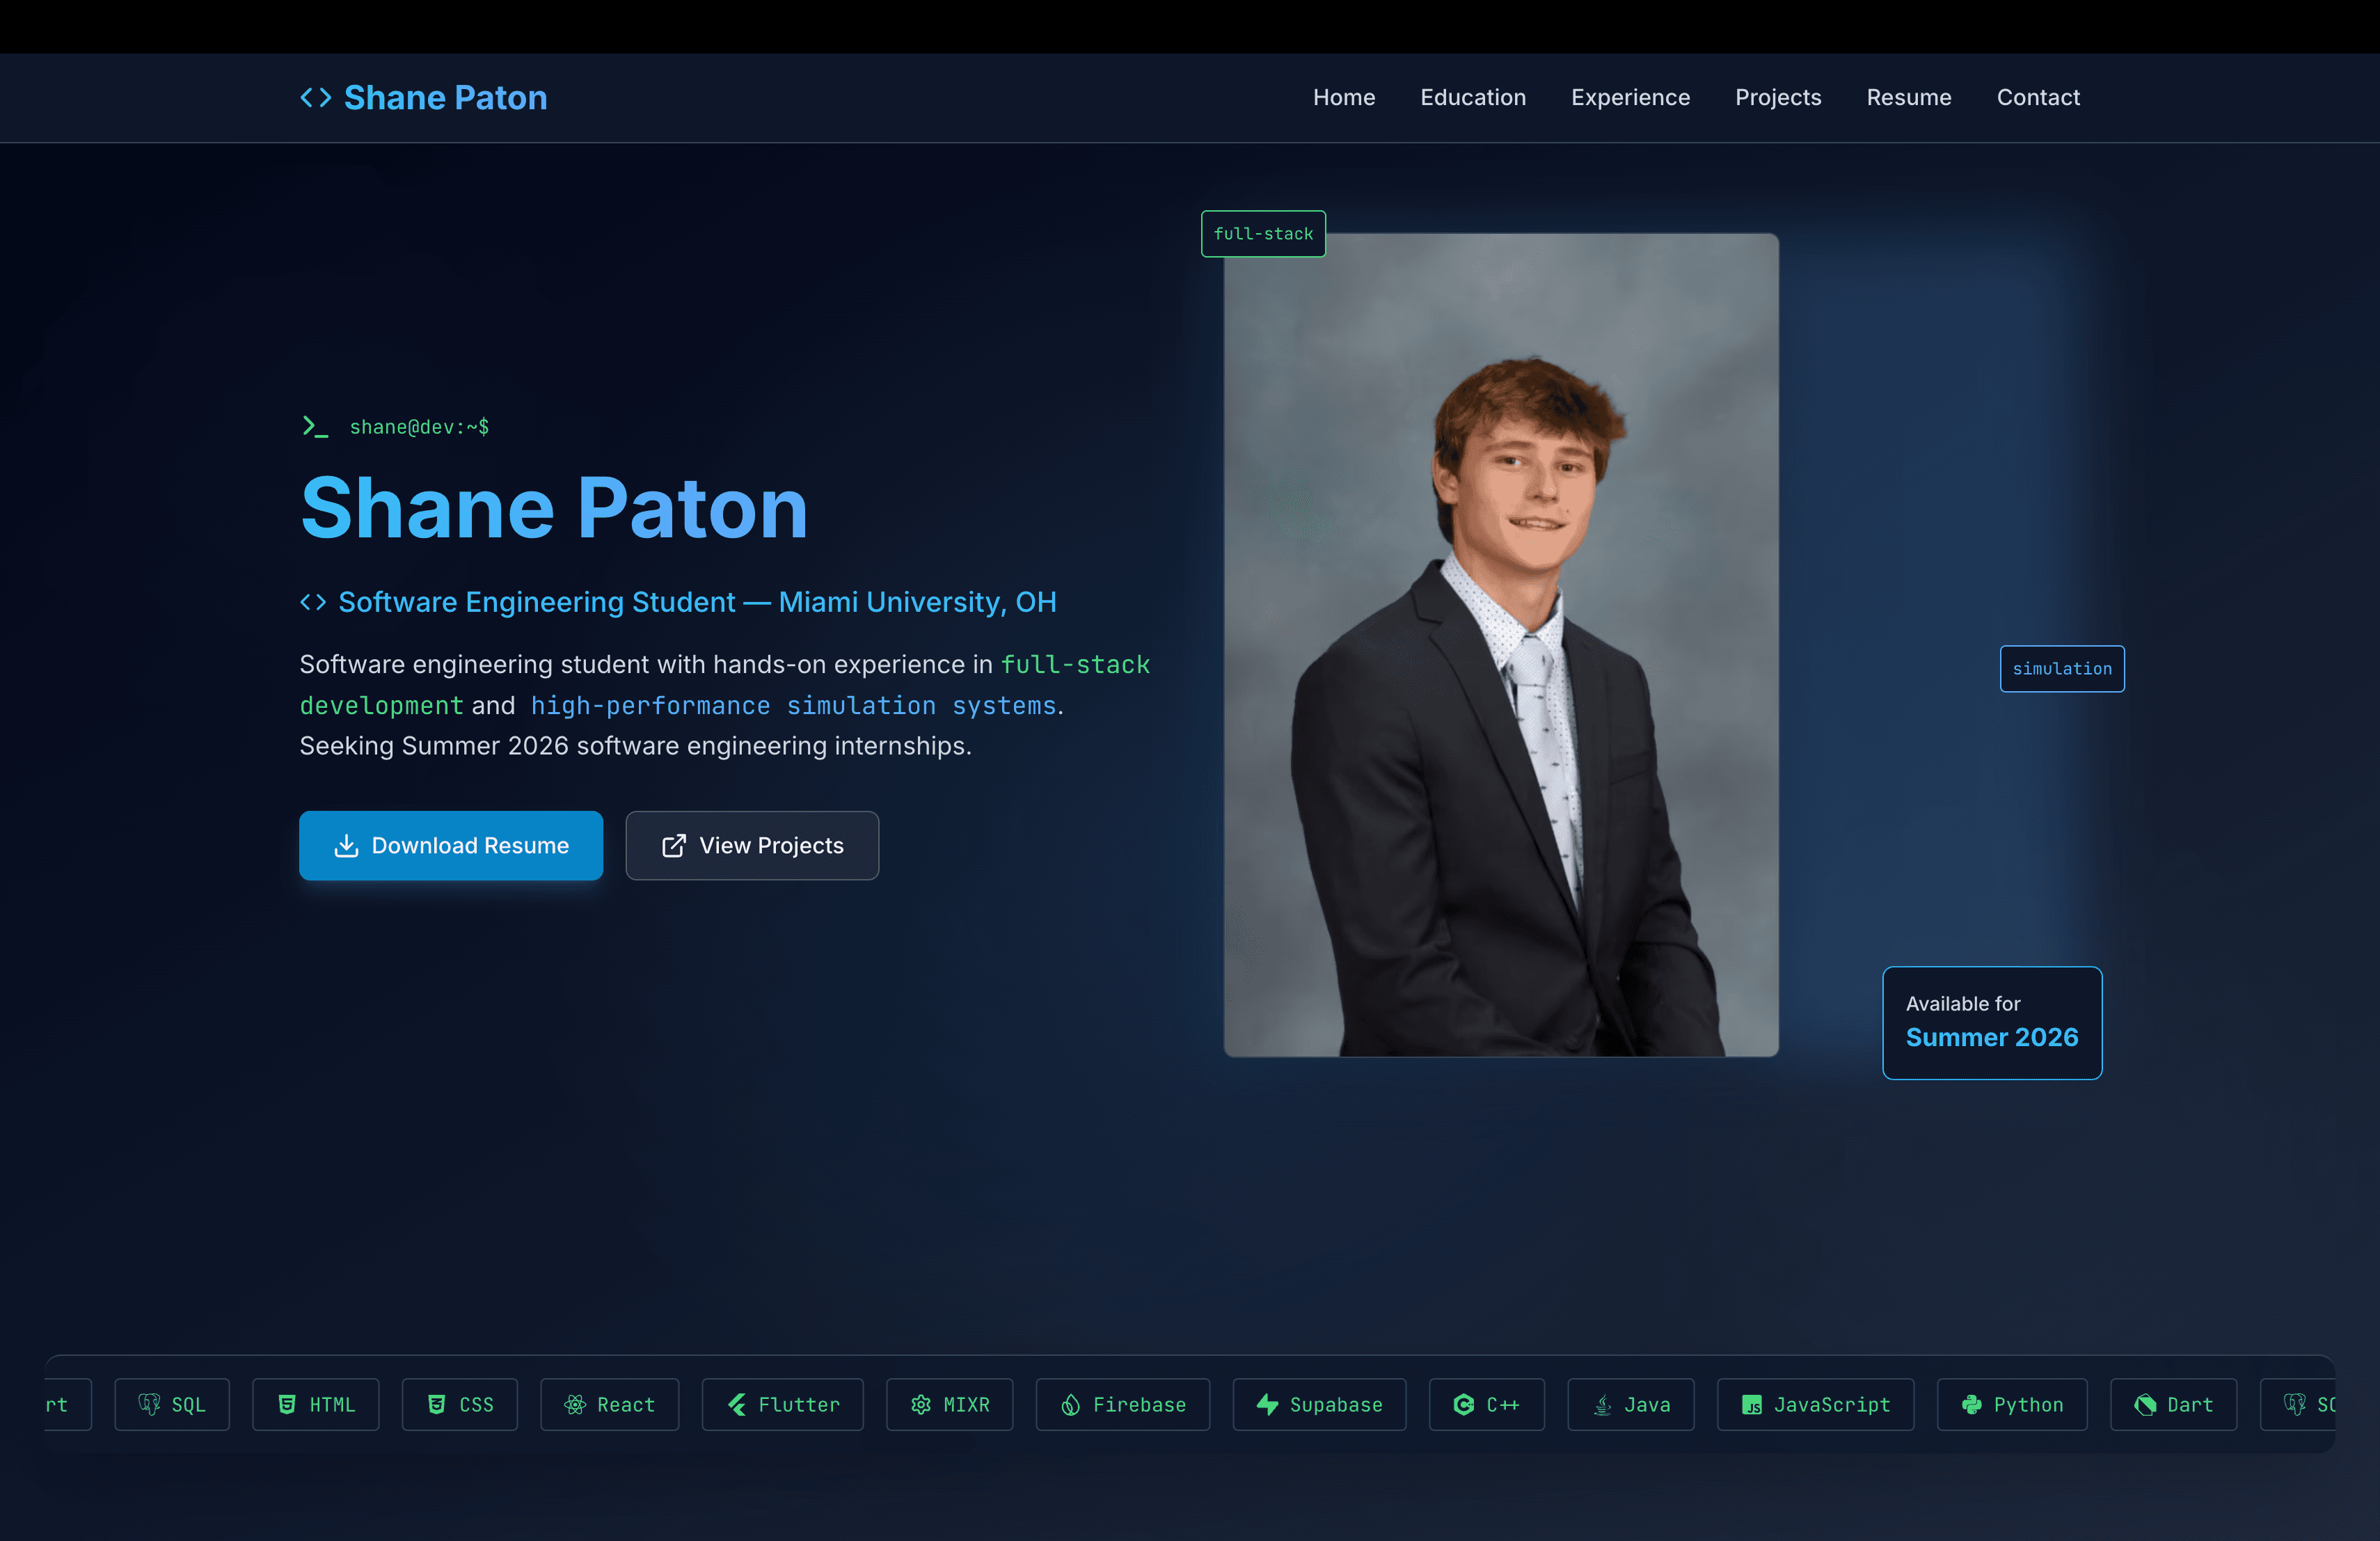Click the Supabase bolt chip
The width and height of the screenshot is (2380, 1541).
(1318, 1404)
